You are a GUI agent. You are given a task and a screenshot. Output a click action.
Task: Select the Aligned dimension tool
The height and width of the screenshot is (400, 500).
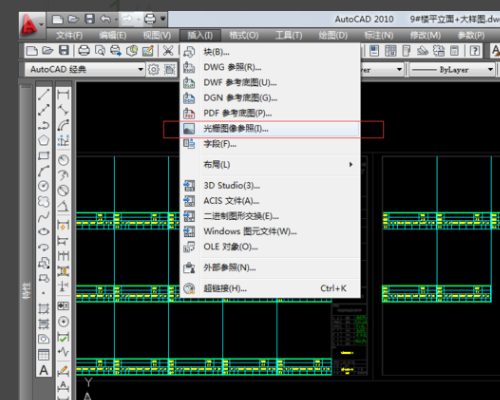(x=63, y=110)
